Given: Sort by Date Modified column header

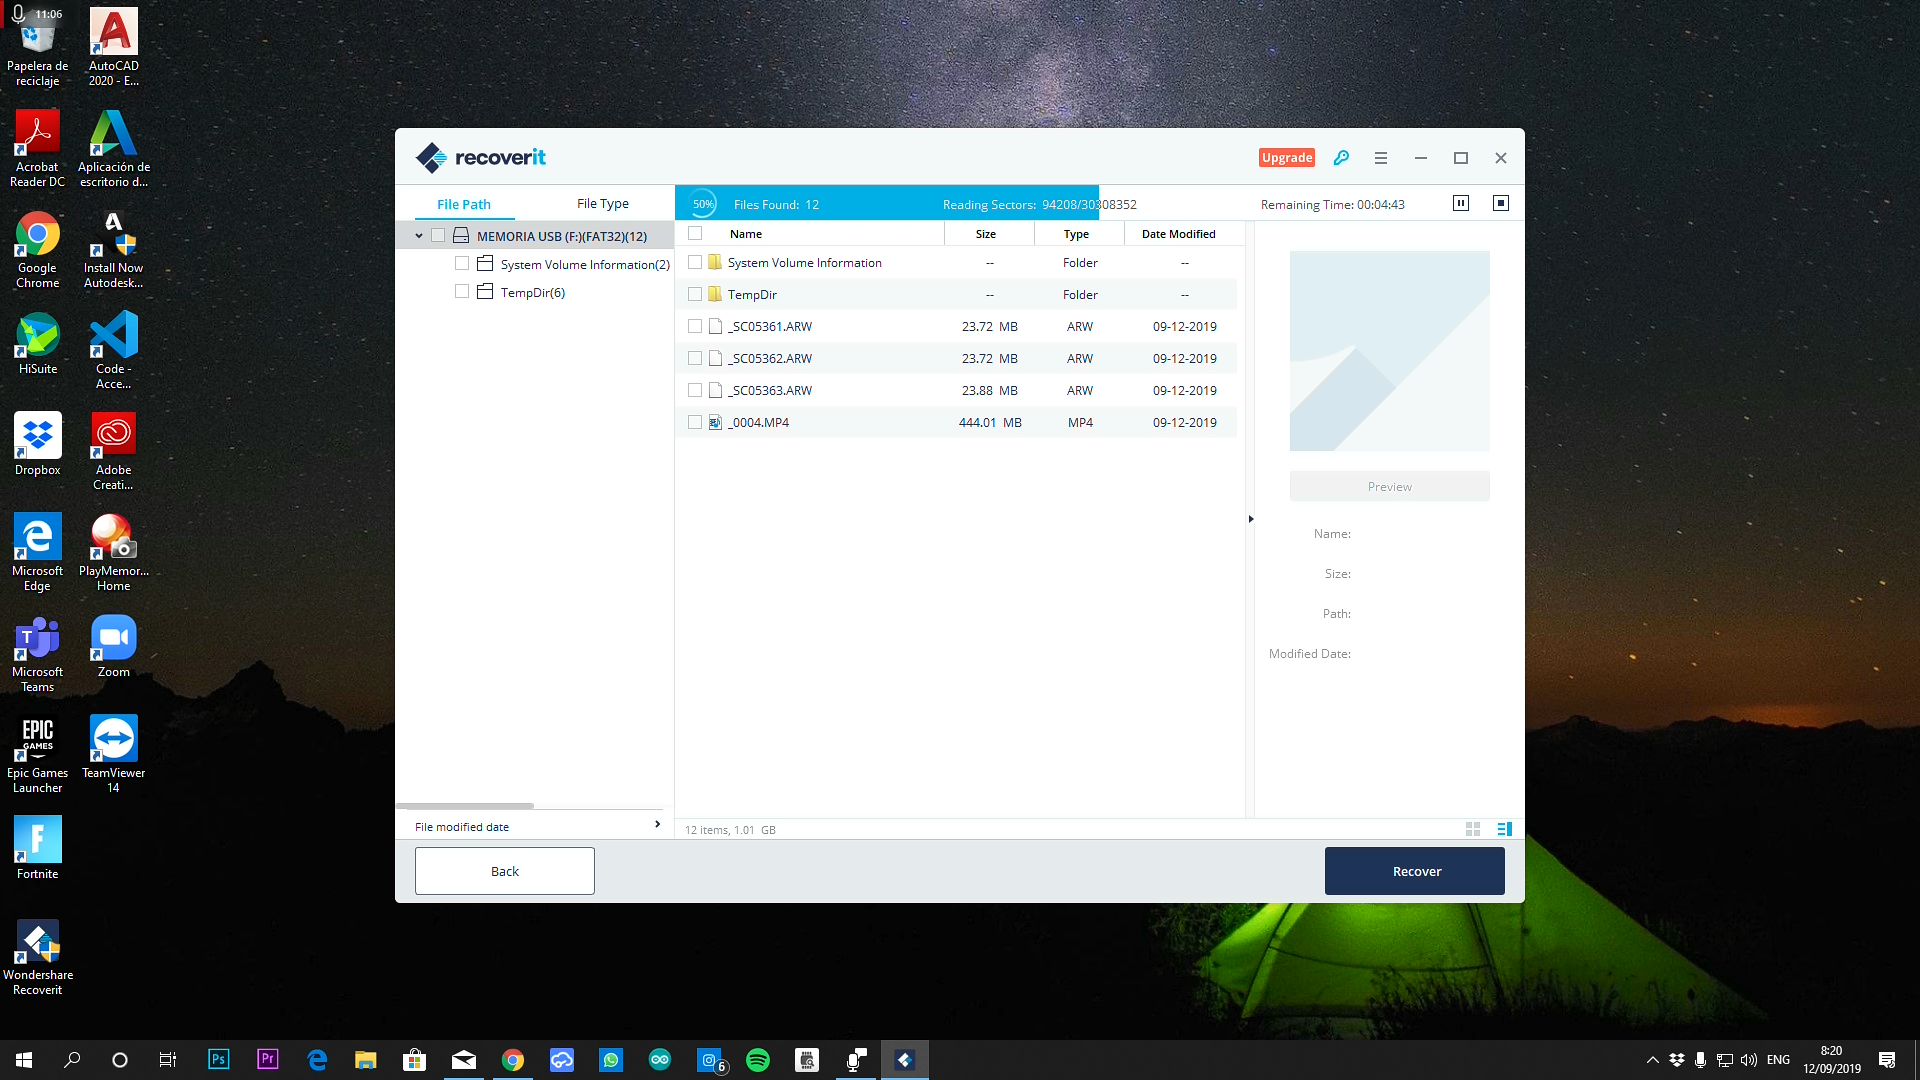Looking at the screenshot, I should (x=1179, y=234).
